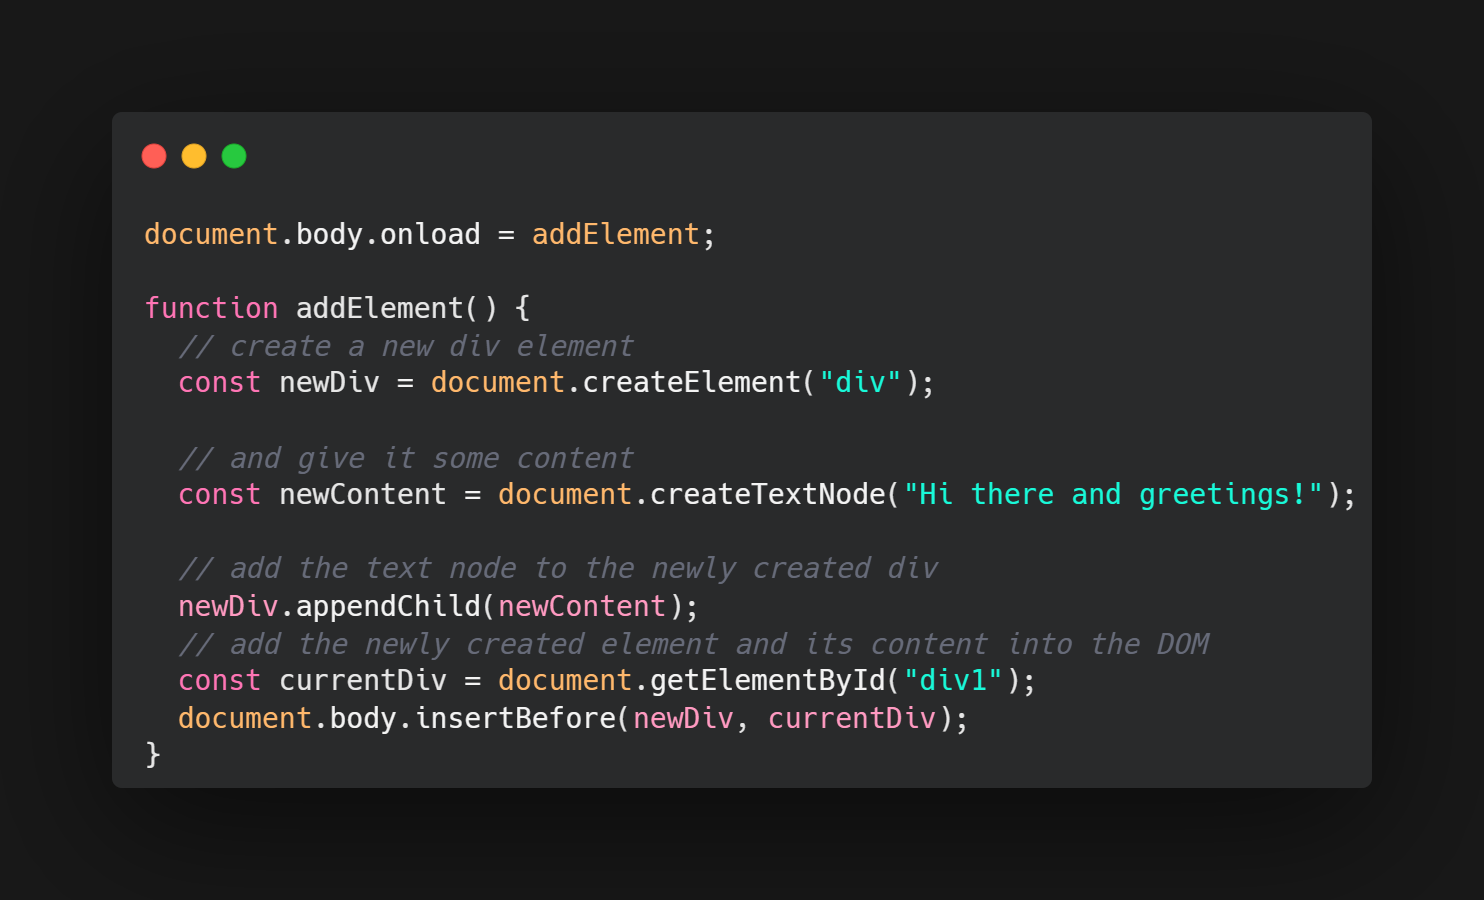
Task: Click 'newDiv' argument in insertBefore
Action: coord(683,718)
